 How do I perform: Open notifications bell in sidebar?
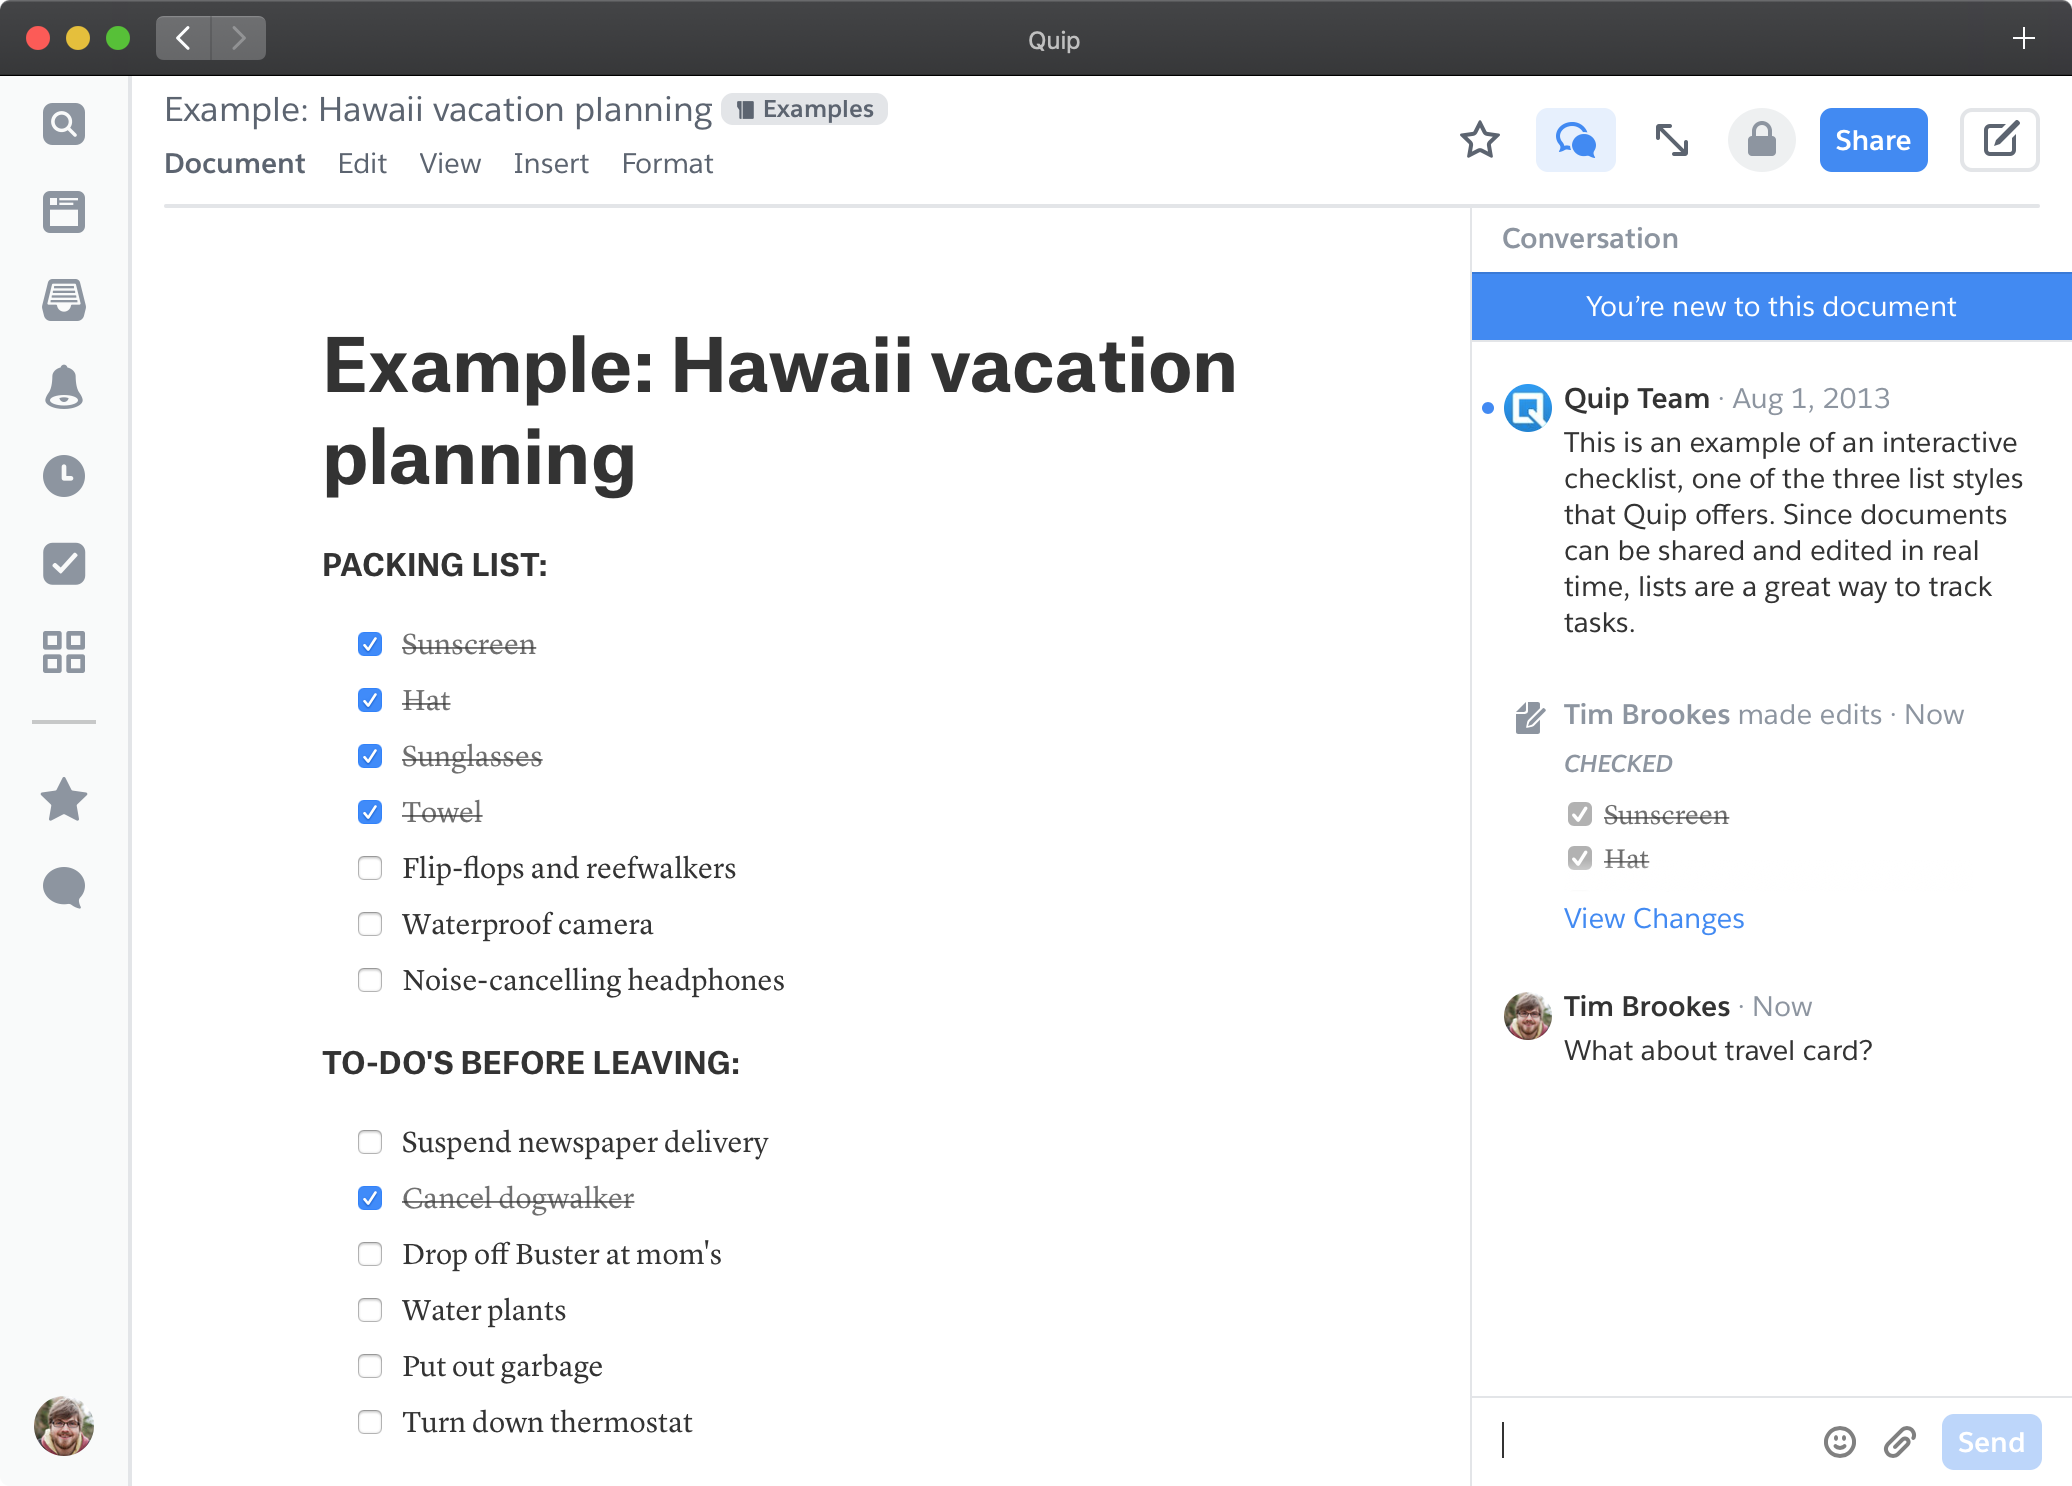(x=64, y=387)
